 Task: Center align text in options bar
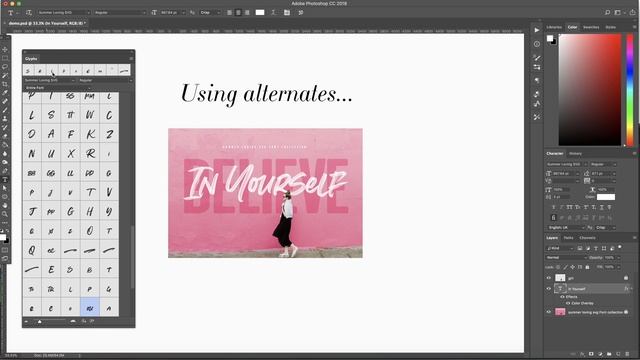coord(238,13)
